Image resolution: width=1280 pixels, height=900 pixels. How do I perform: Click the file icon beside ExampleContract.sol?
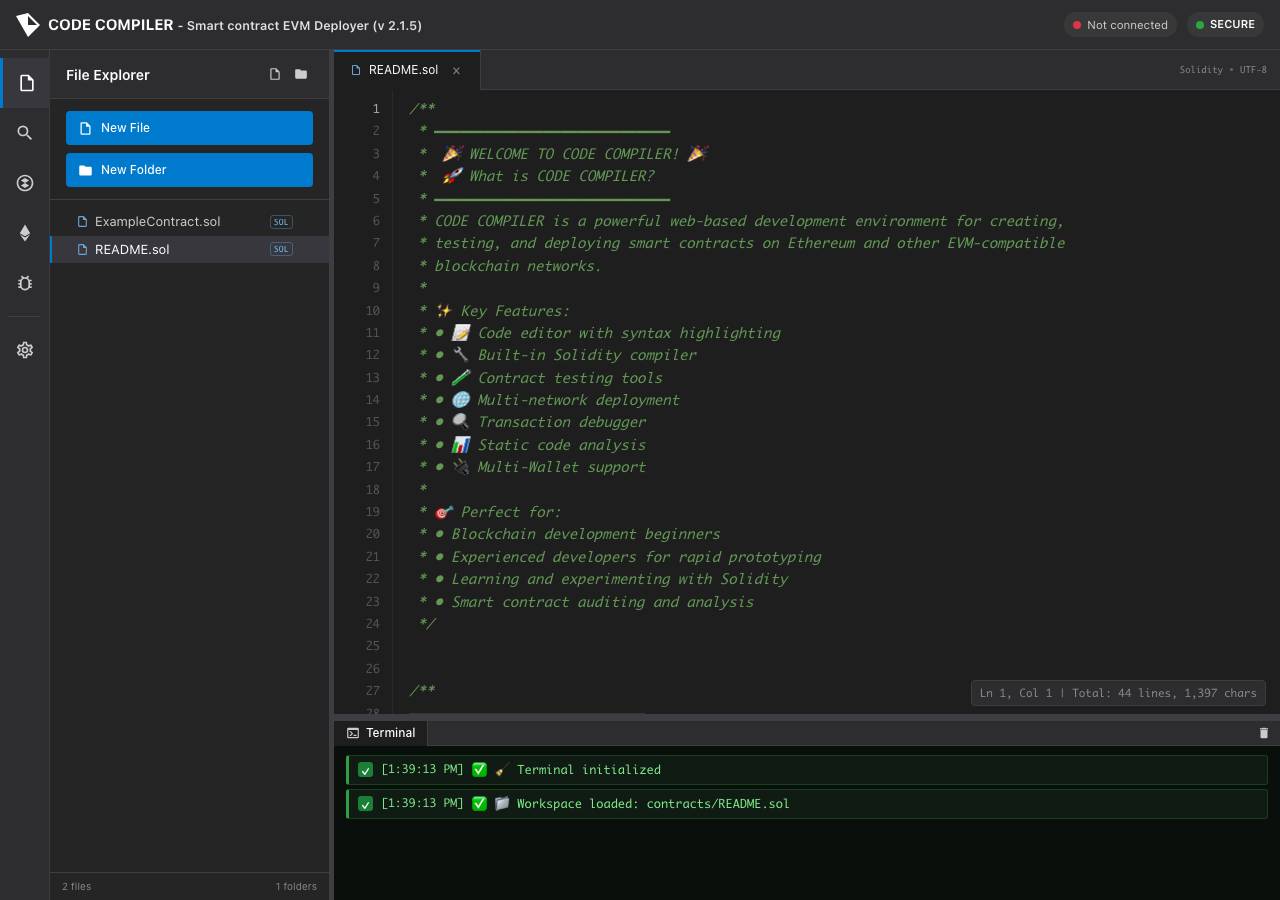[83, 222]
